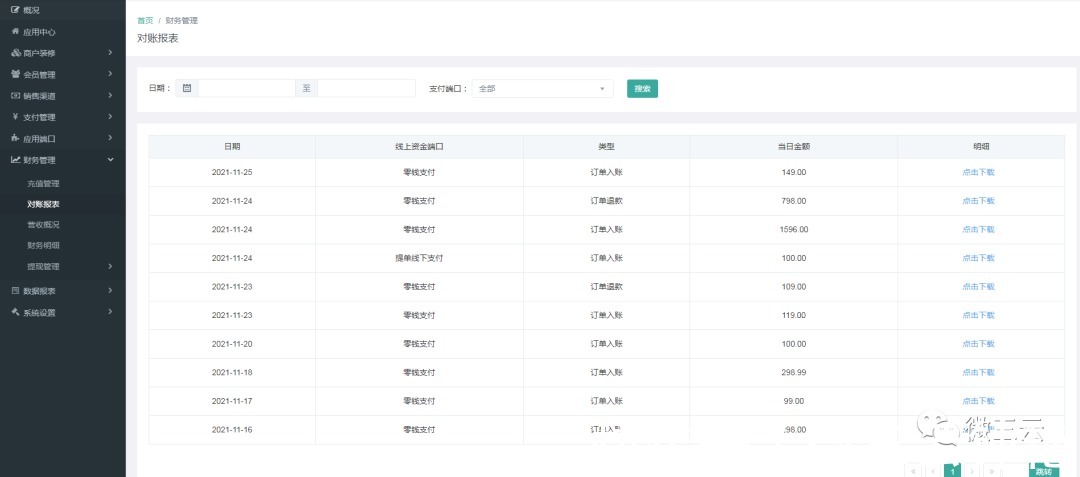
Task: Click the start date input field
Action: click(x=247, y=88)
